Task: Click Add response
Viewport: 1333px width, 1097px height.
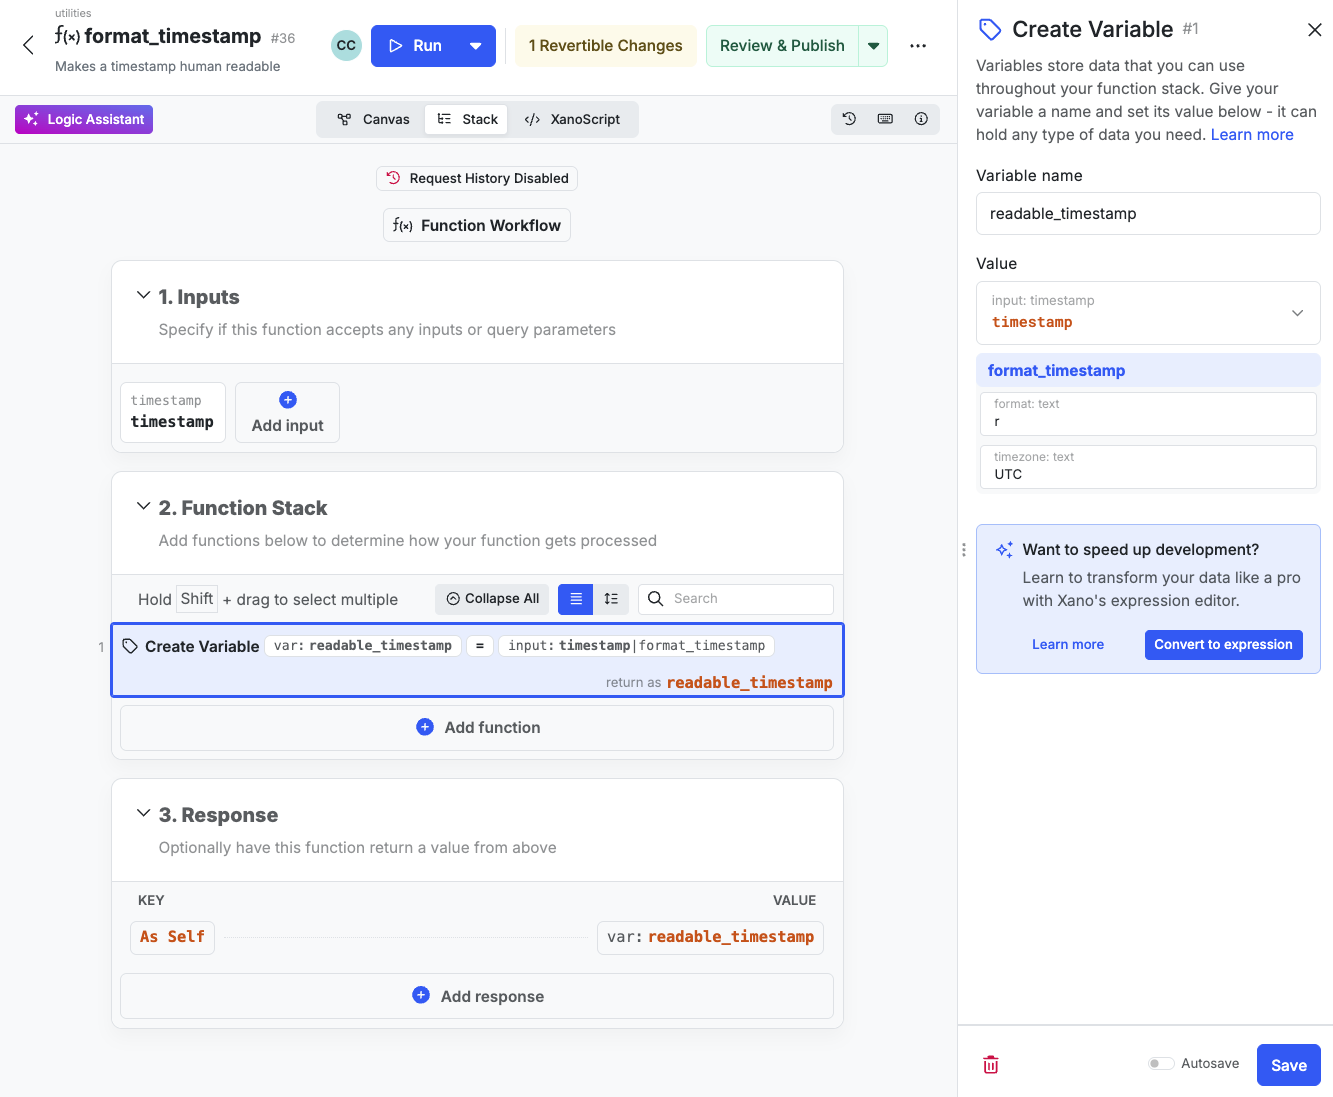Action: (477, 996)
